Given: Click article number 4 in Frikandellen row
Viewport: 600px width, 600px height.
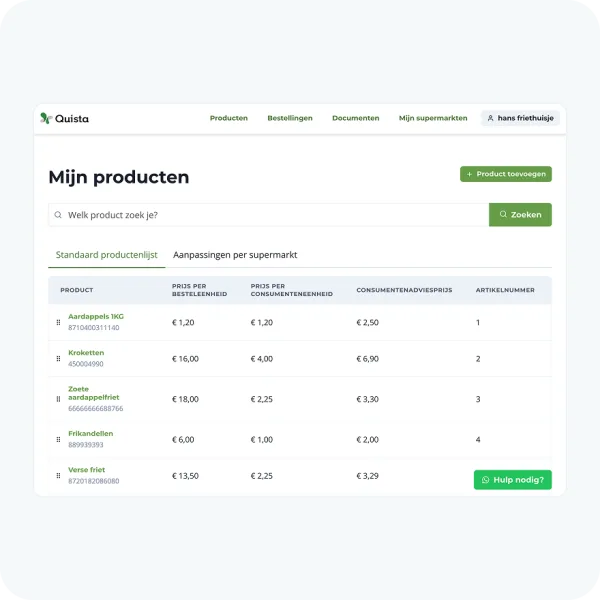Looking at the screenshot, I should coord(478,440).
